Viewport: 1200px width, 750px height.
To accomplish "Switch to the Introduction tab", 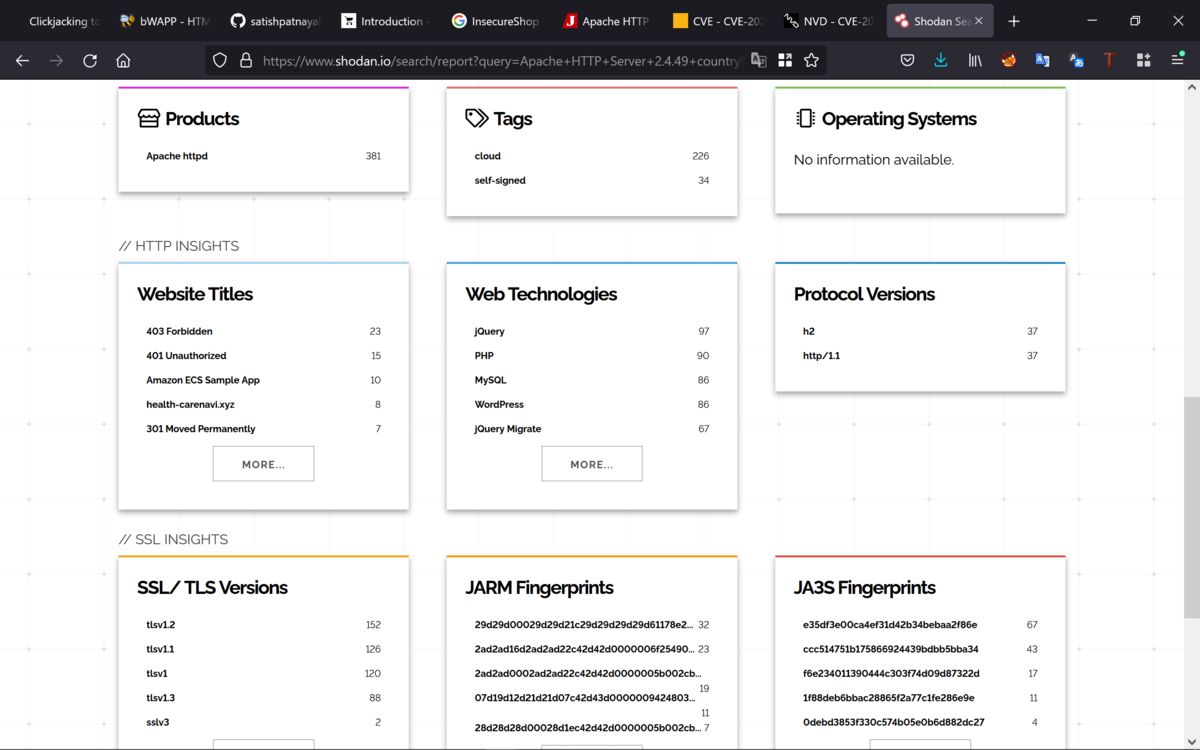I will click(x=386, y=21).
